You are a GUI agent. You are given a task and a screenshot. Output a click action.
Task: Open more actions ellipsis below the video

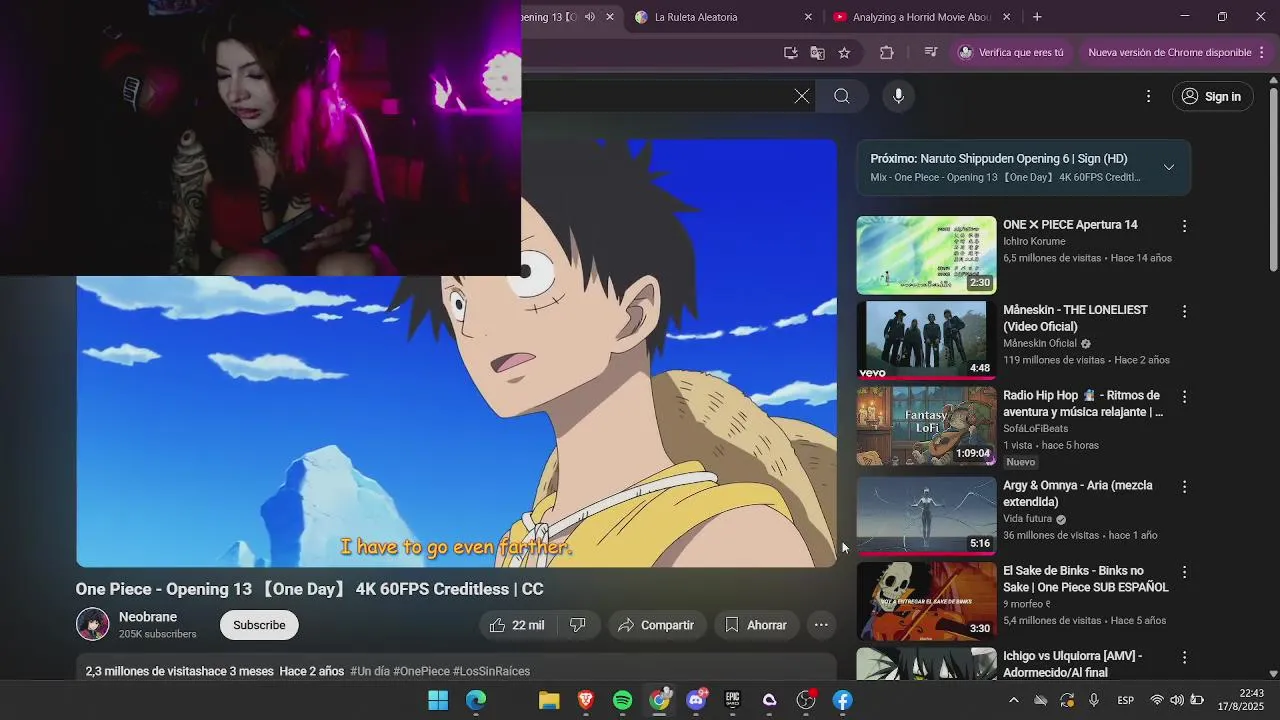(821, 625)
